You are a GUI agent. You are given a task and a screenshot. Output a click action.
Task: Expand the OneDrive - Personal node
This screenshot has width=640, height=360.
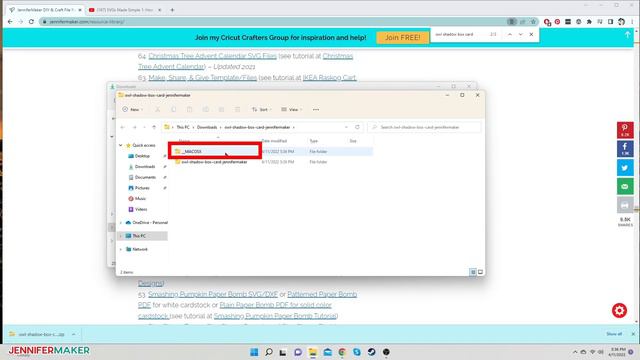coord(121,222)
